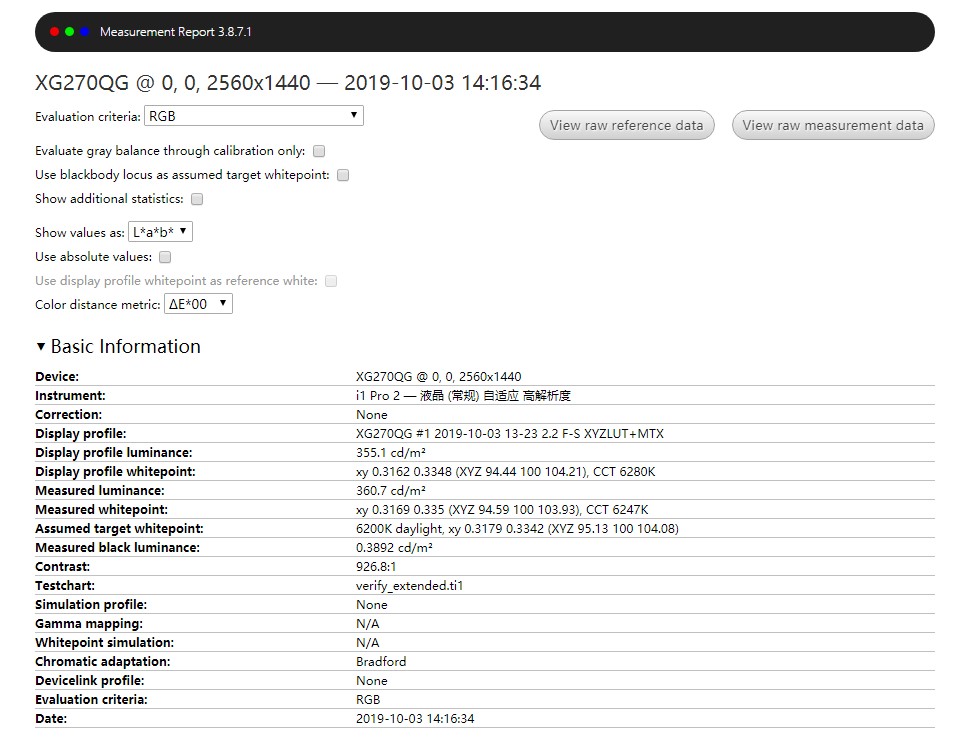Select L*a*b* in the values selector

(x=160, y=231)
